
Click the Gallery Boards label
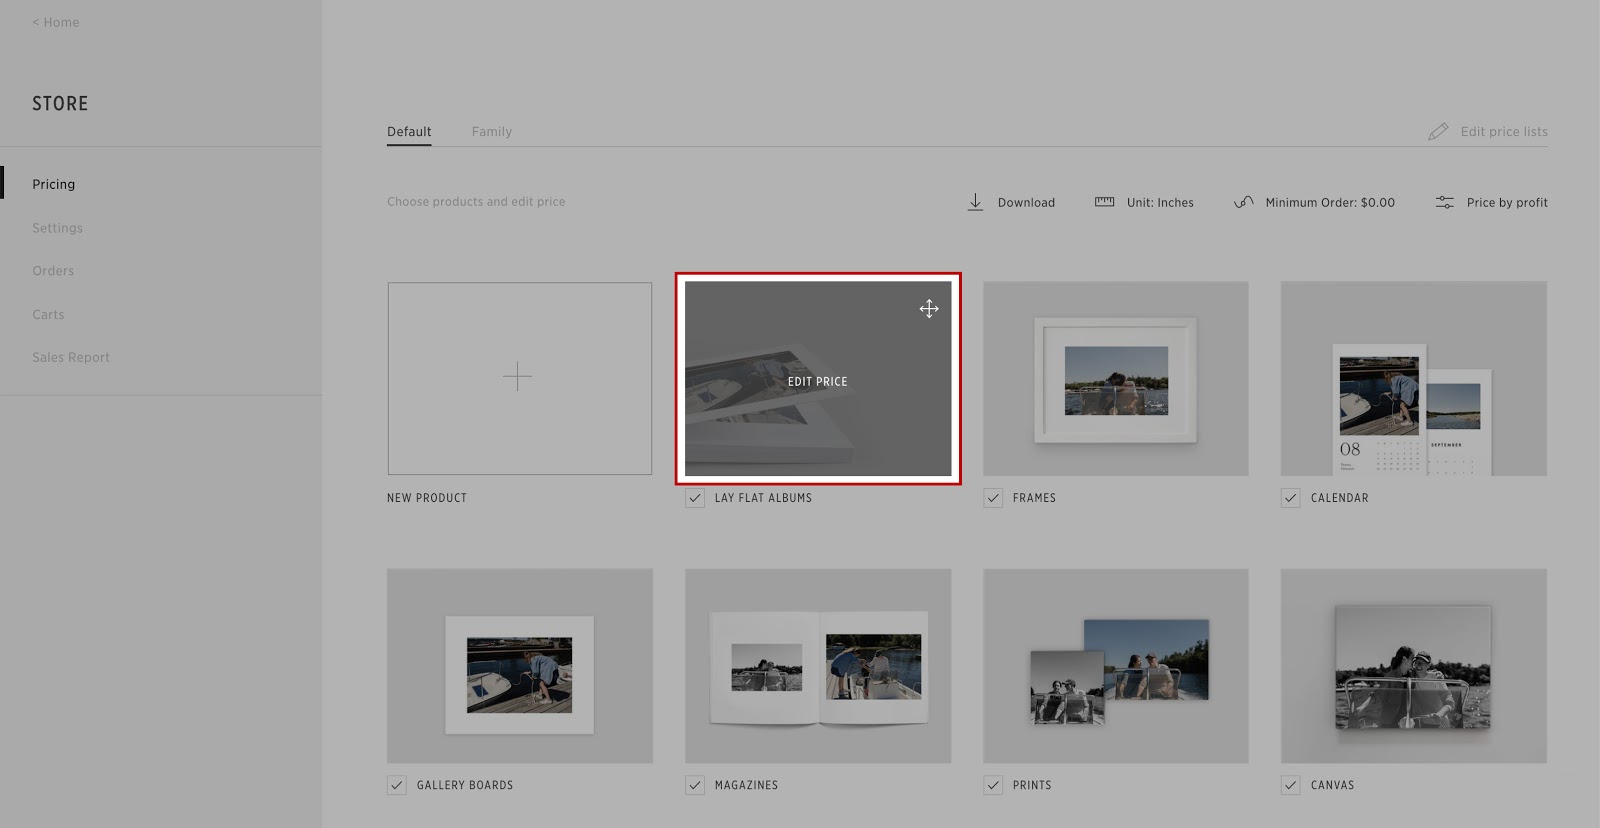(x=465, y=785)
